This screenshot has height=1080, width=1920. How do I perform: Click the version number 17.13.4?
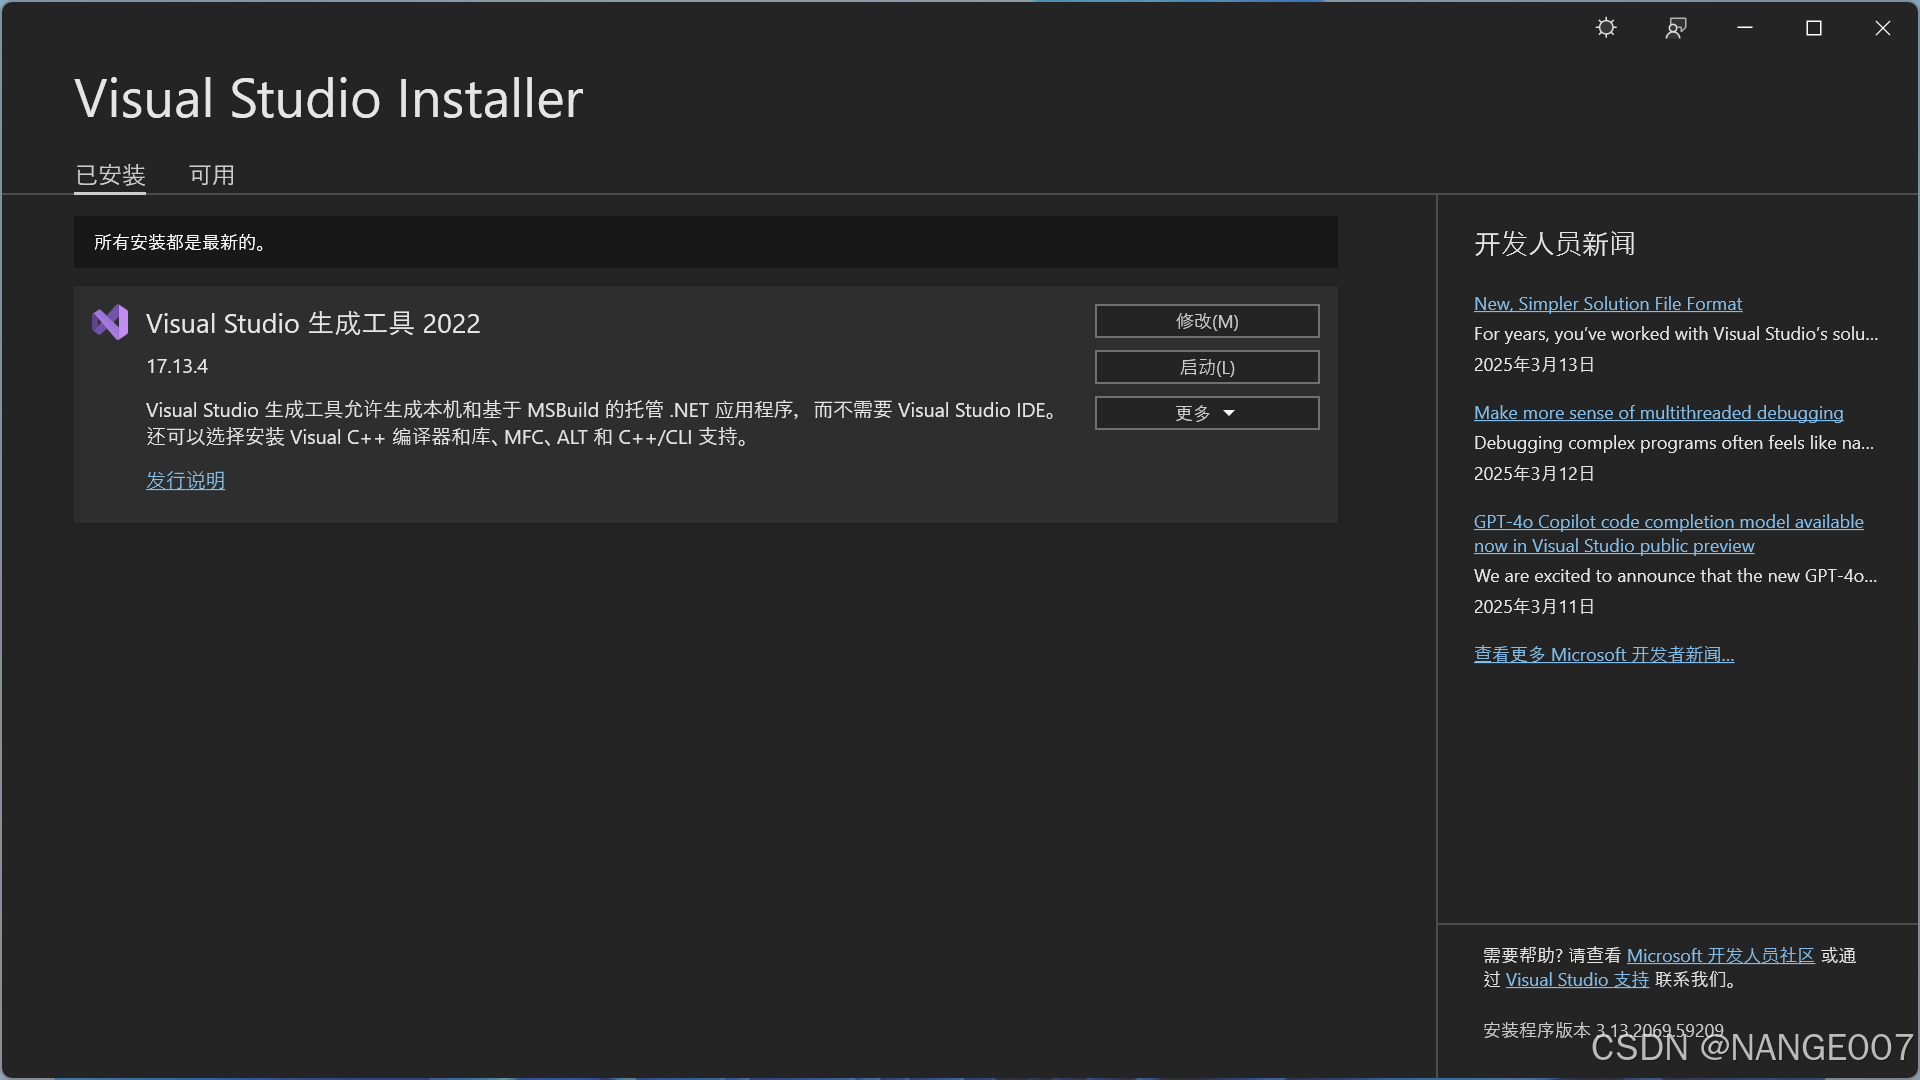coord(177,366)
